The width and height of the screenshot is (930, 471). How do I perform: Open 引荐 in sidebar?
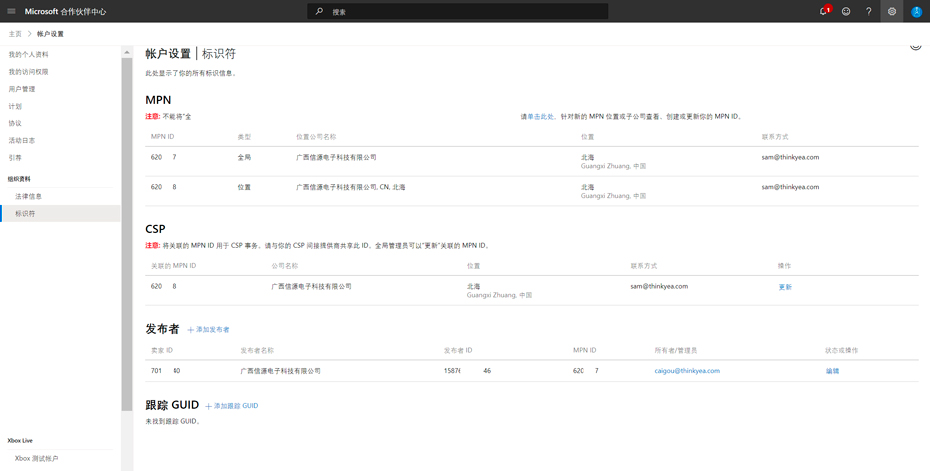click(15, 158)
